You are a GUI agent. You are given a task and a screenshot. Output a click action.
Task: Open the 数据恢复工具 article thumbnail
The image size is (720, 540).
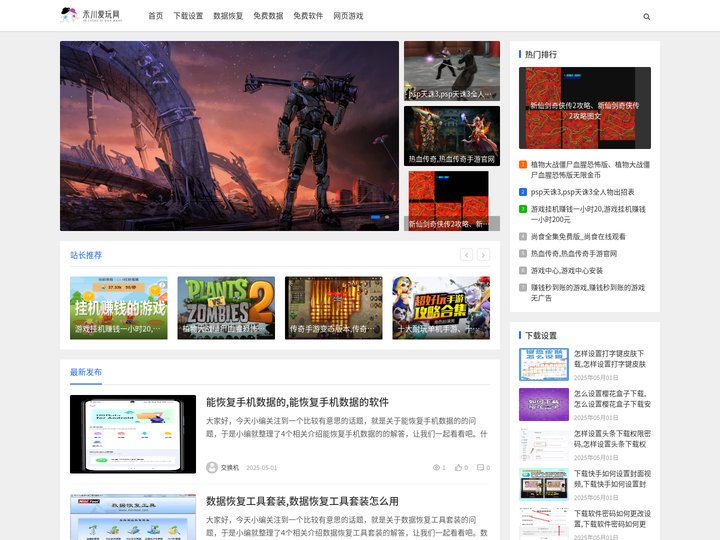133,517
